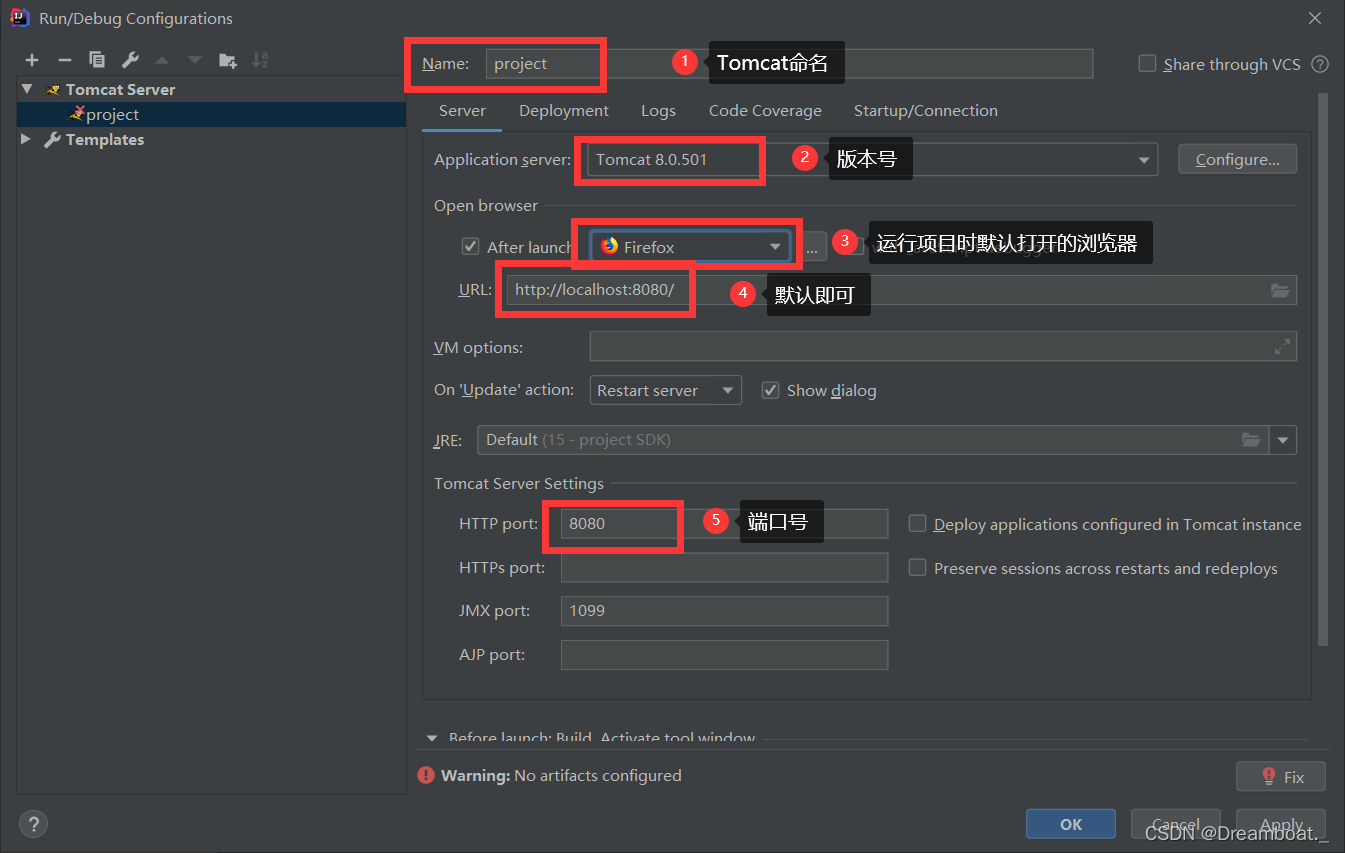The image size is (1345, 853).
Task: Collapse the Tomcat Server tree node
Action: (x=27, y=89)
